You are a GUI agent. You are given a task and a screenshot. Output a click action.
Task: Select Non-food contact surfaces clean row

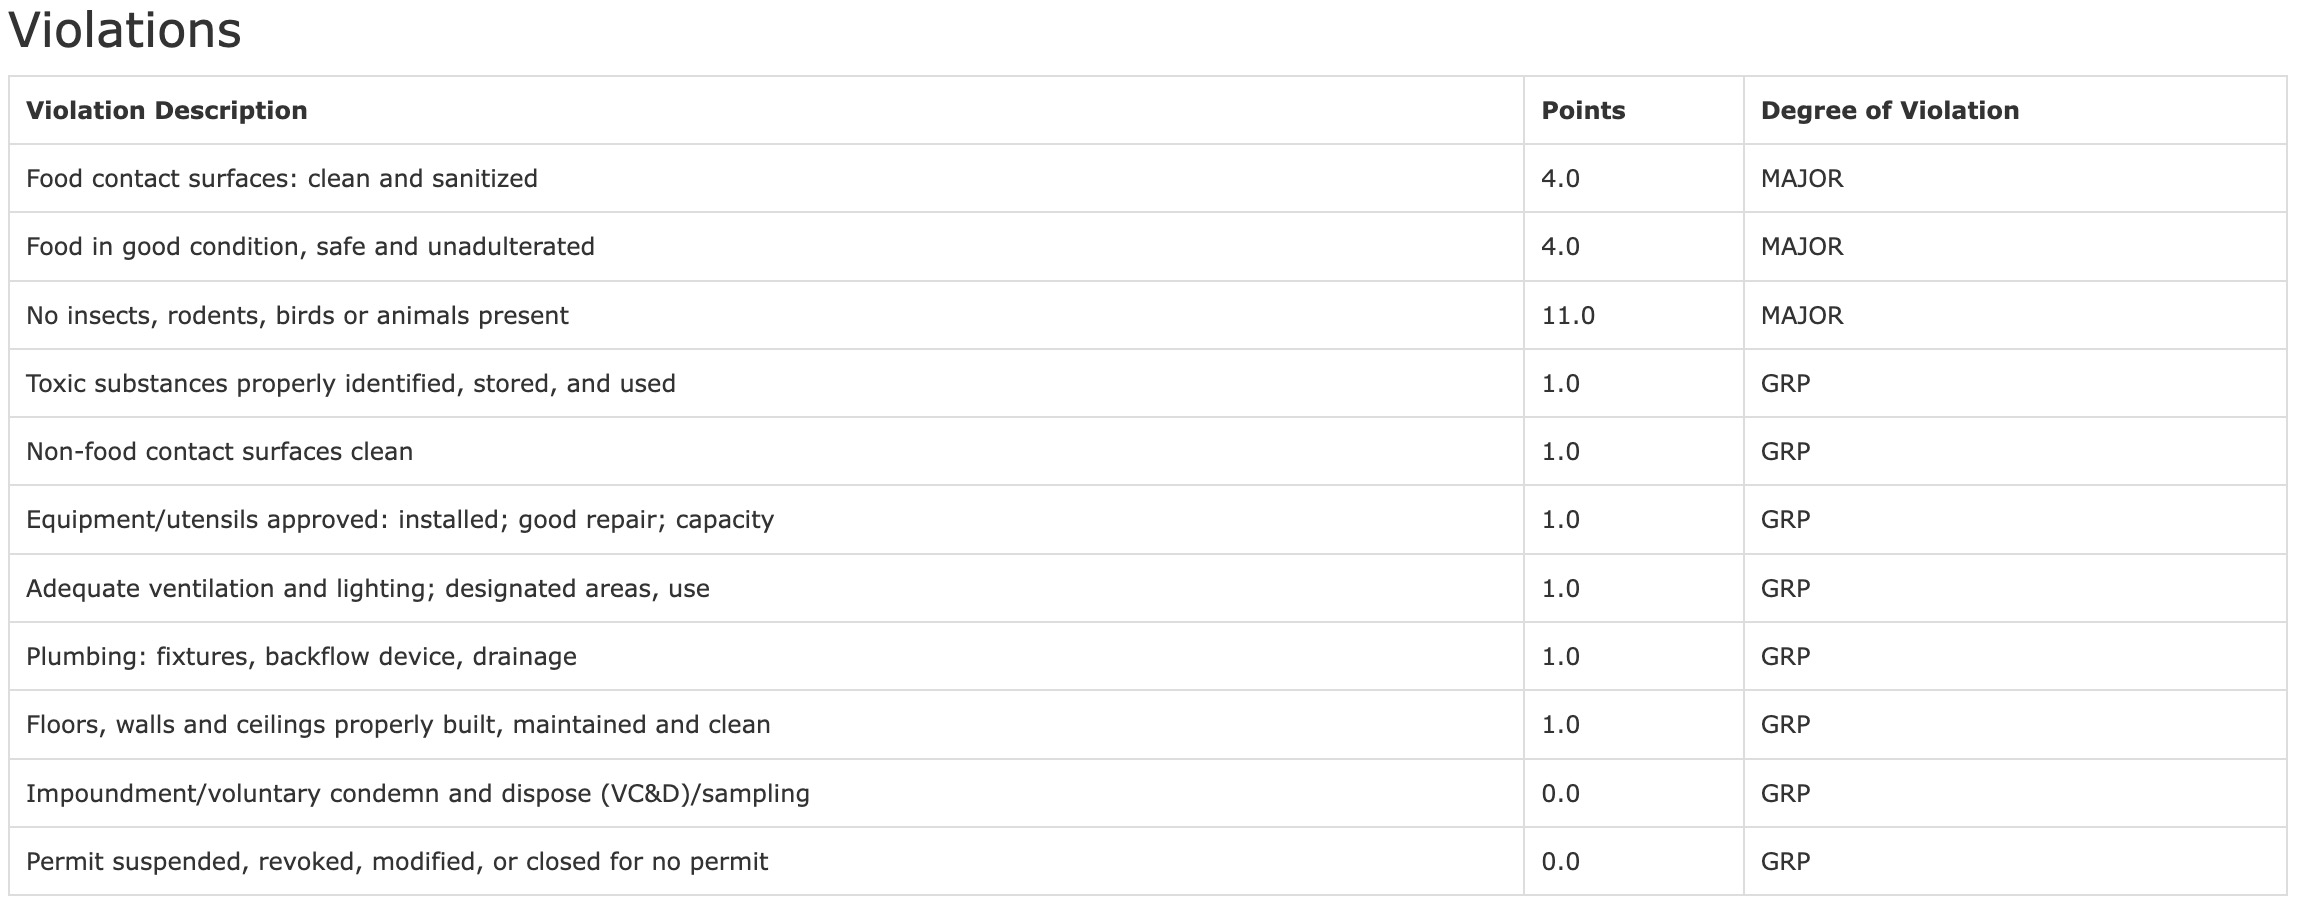pos(219,451)
